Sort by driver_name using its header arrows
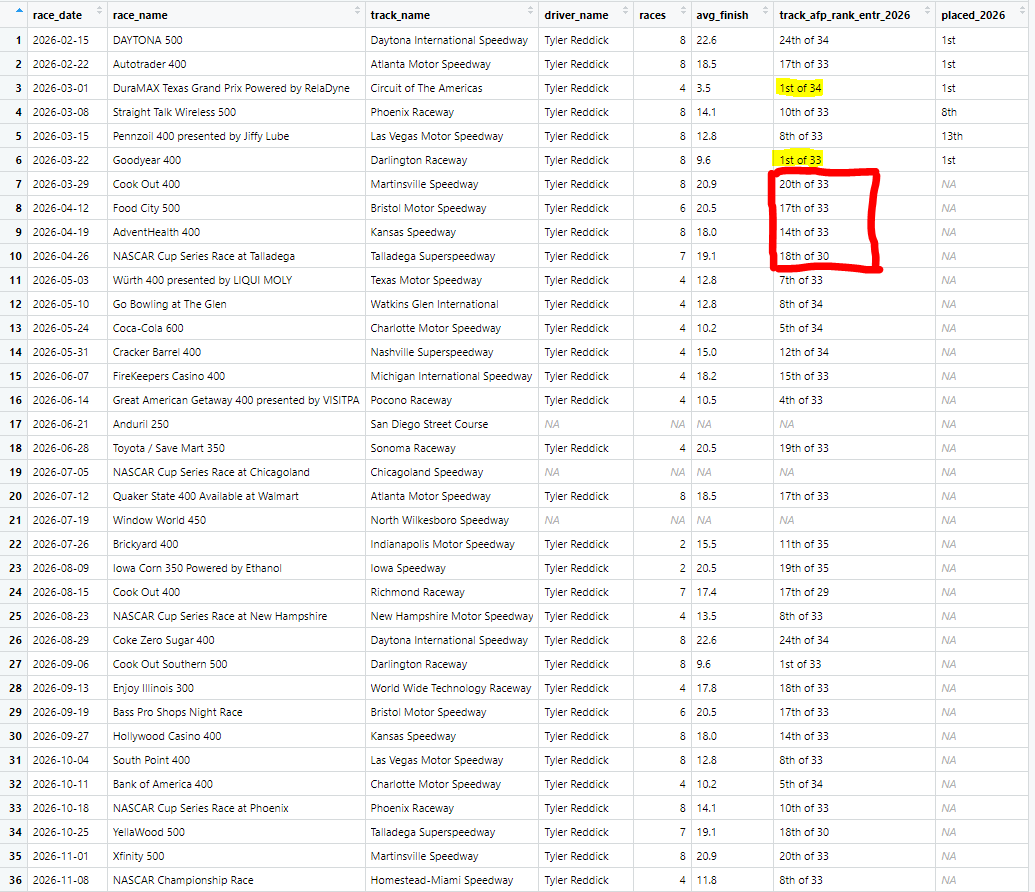 (625, 11)
